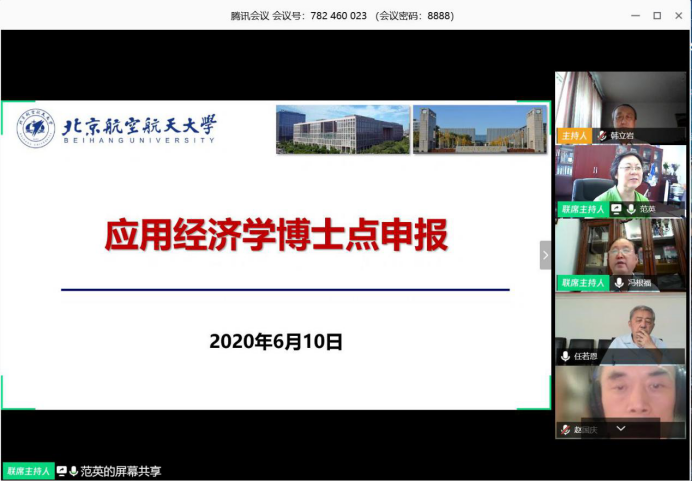The image size is (693, 481).
Task: Click the screen-share icon next to 范英's name
Action: tap(617, 209)
